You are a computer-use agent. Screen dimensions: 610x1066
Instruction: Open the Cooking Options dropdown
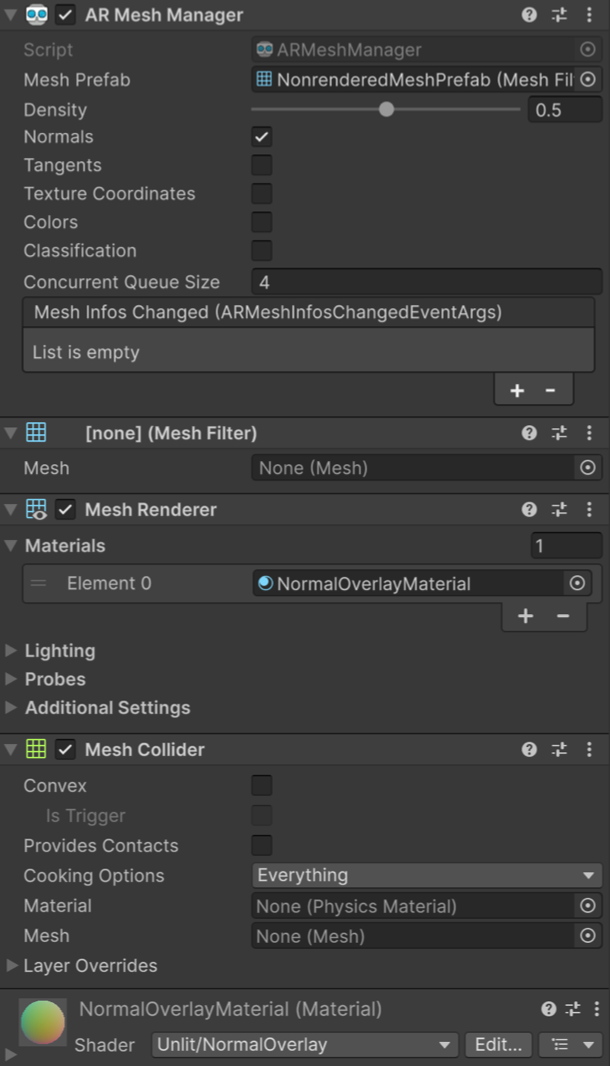pyautogui.click(x=426, y=875)
